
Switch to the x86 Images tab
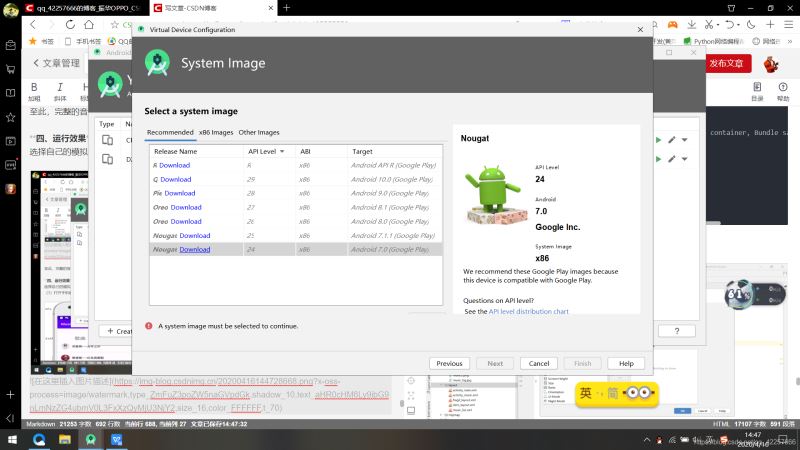coord(215,132)
